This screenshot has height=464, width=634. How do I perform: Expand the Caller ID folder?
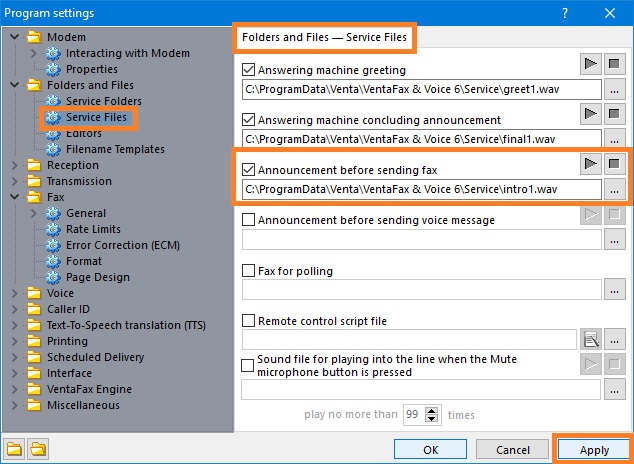click(x=15, y=309)
